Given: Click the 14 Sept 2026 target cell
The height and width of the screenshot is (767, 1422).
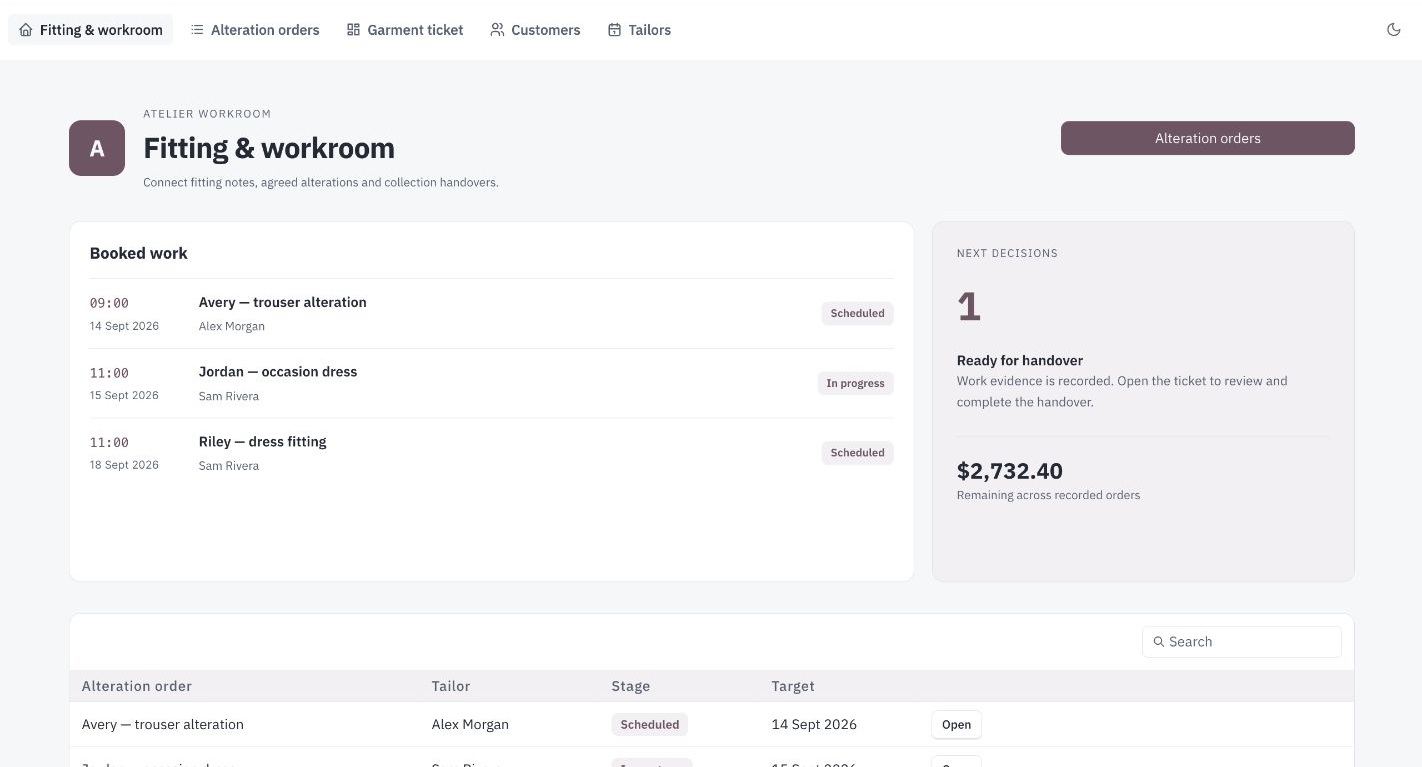Looking at the screenshot, I should (x=814, y=724).
